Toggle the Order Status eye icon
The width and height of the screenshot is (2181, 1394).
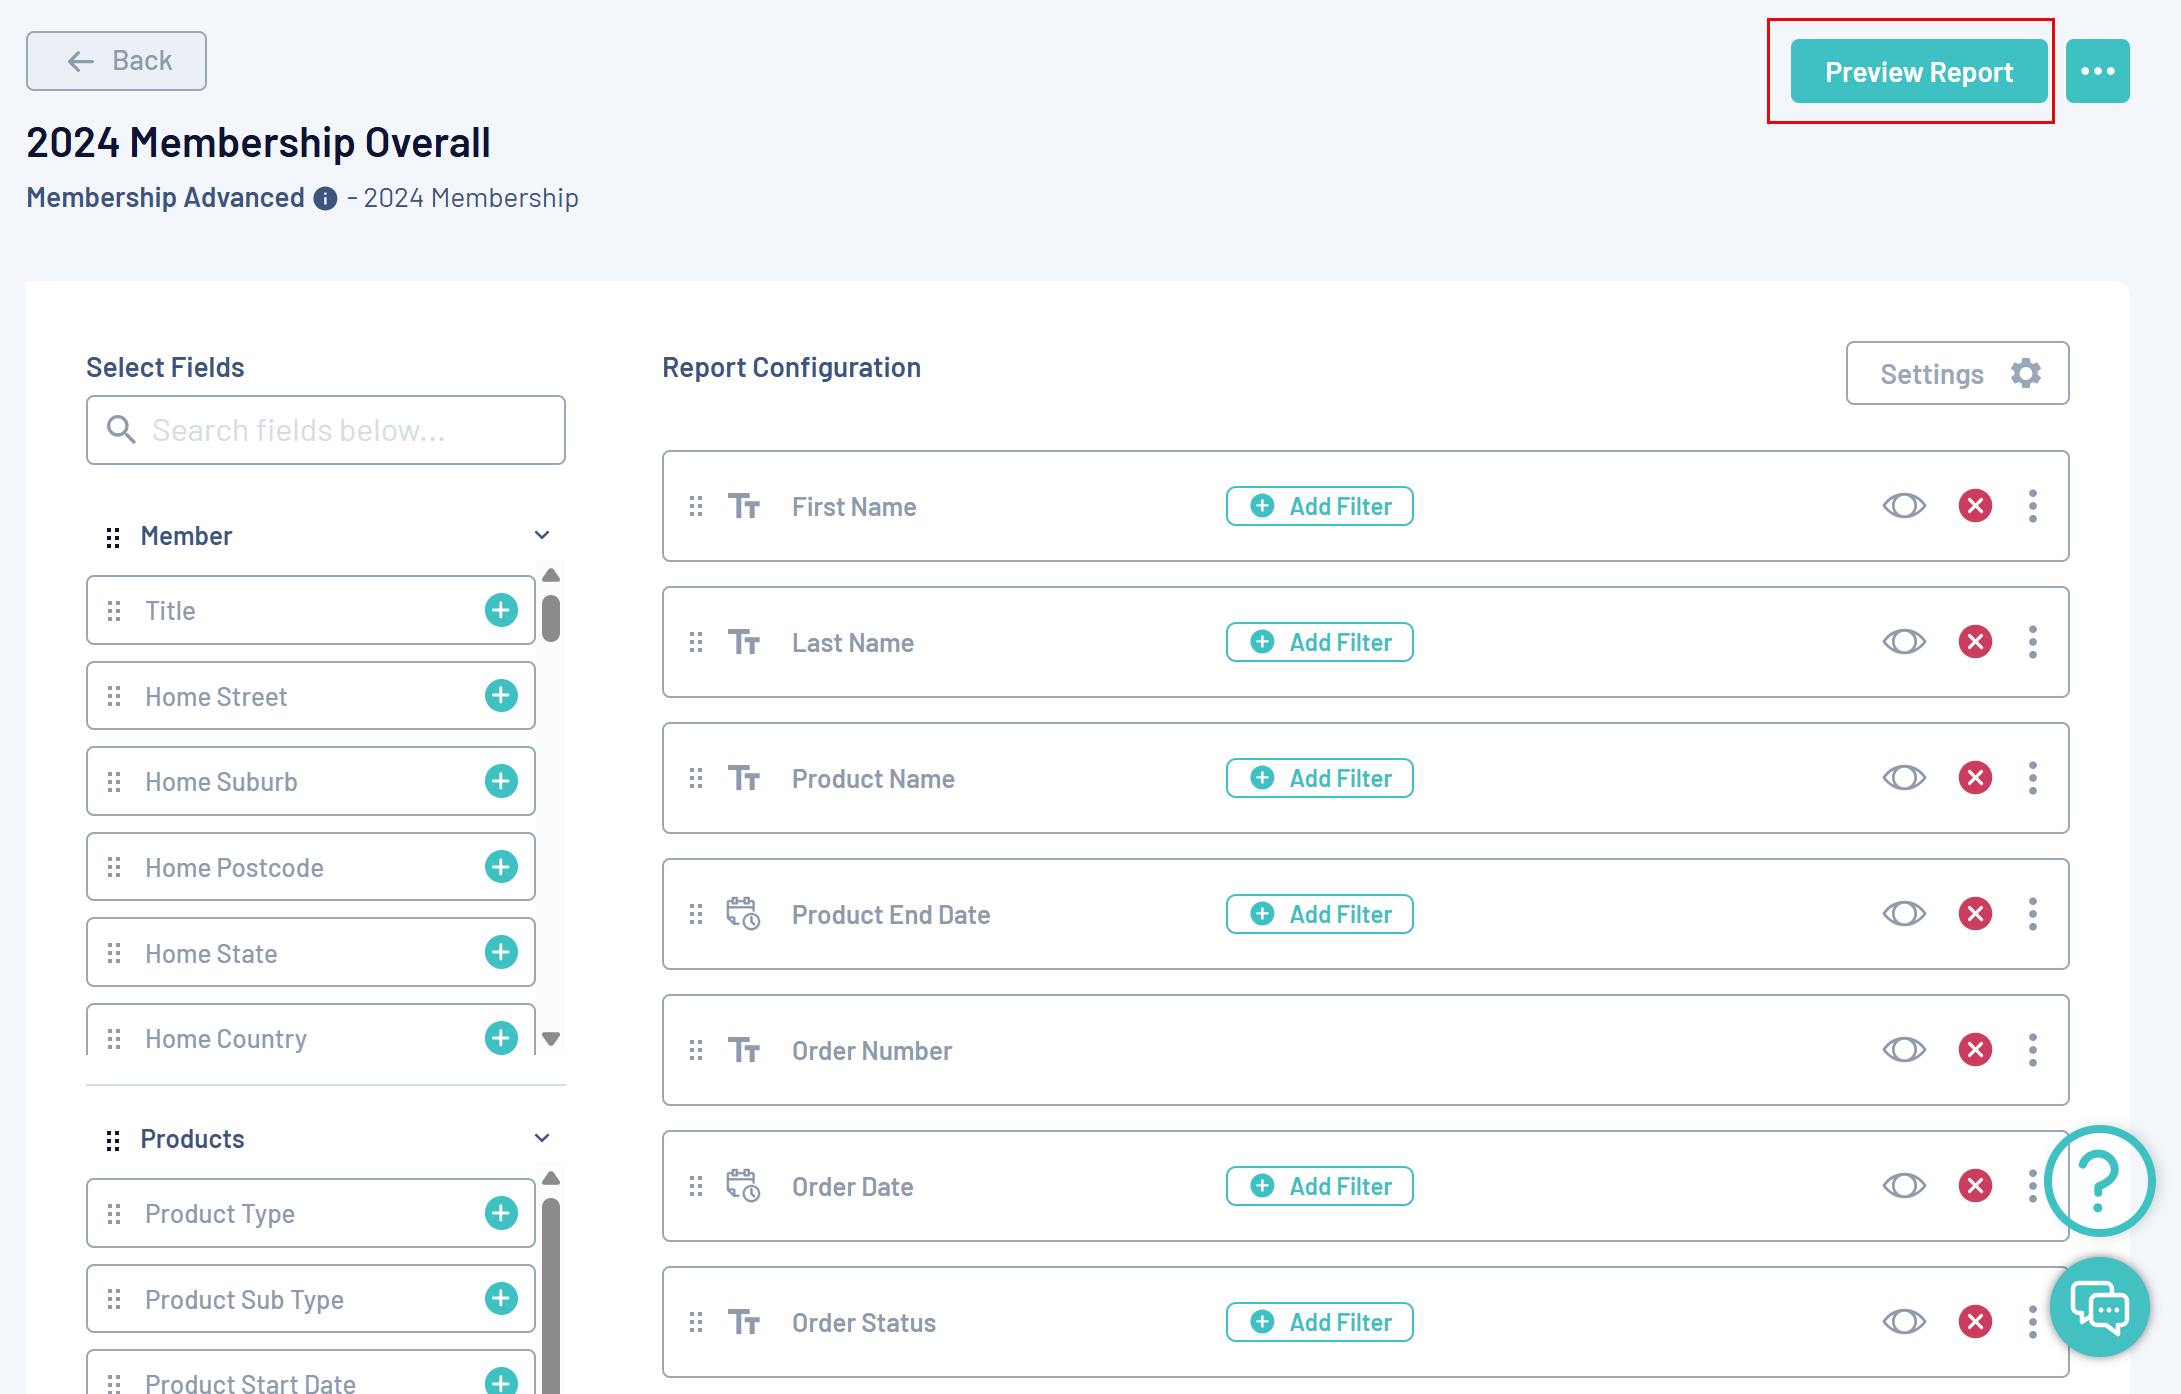coord(1904,1322)
